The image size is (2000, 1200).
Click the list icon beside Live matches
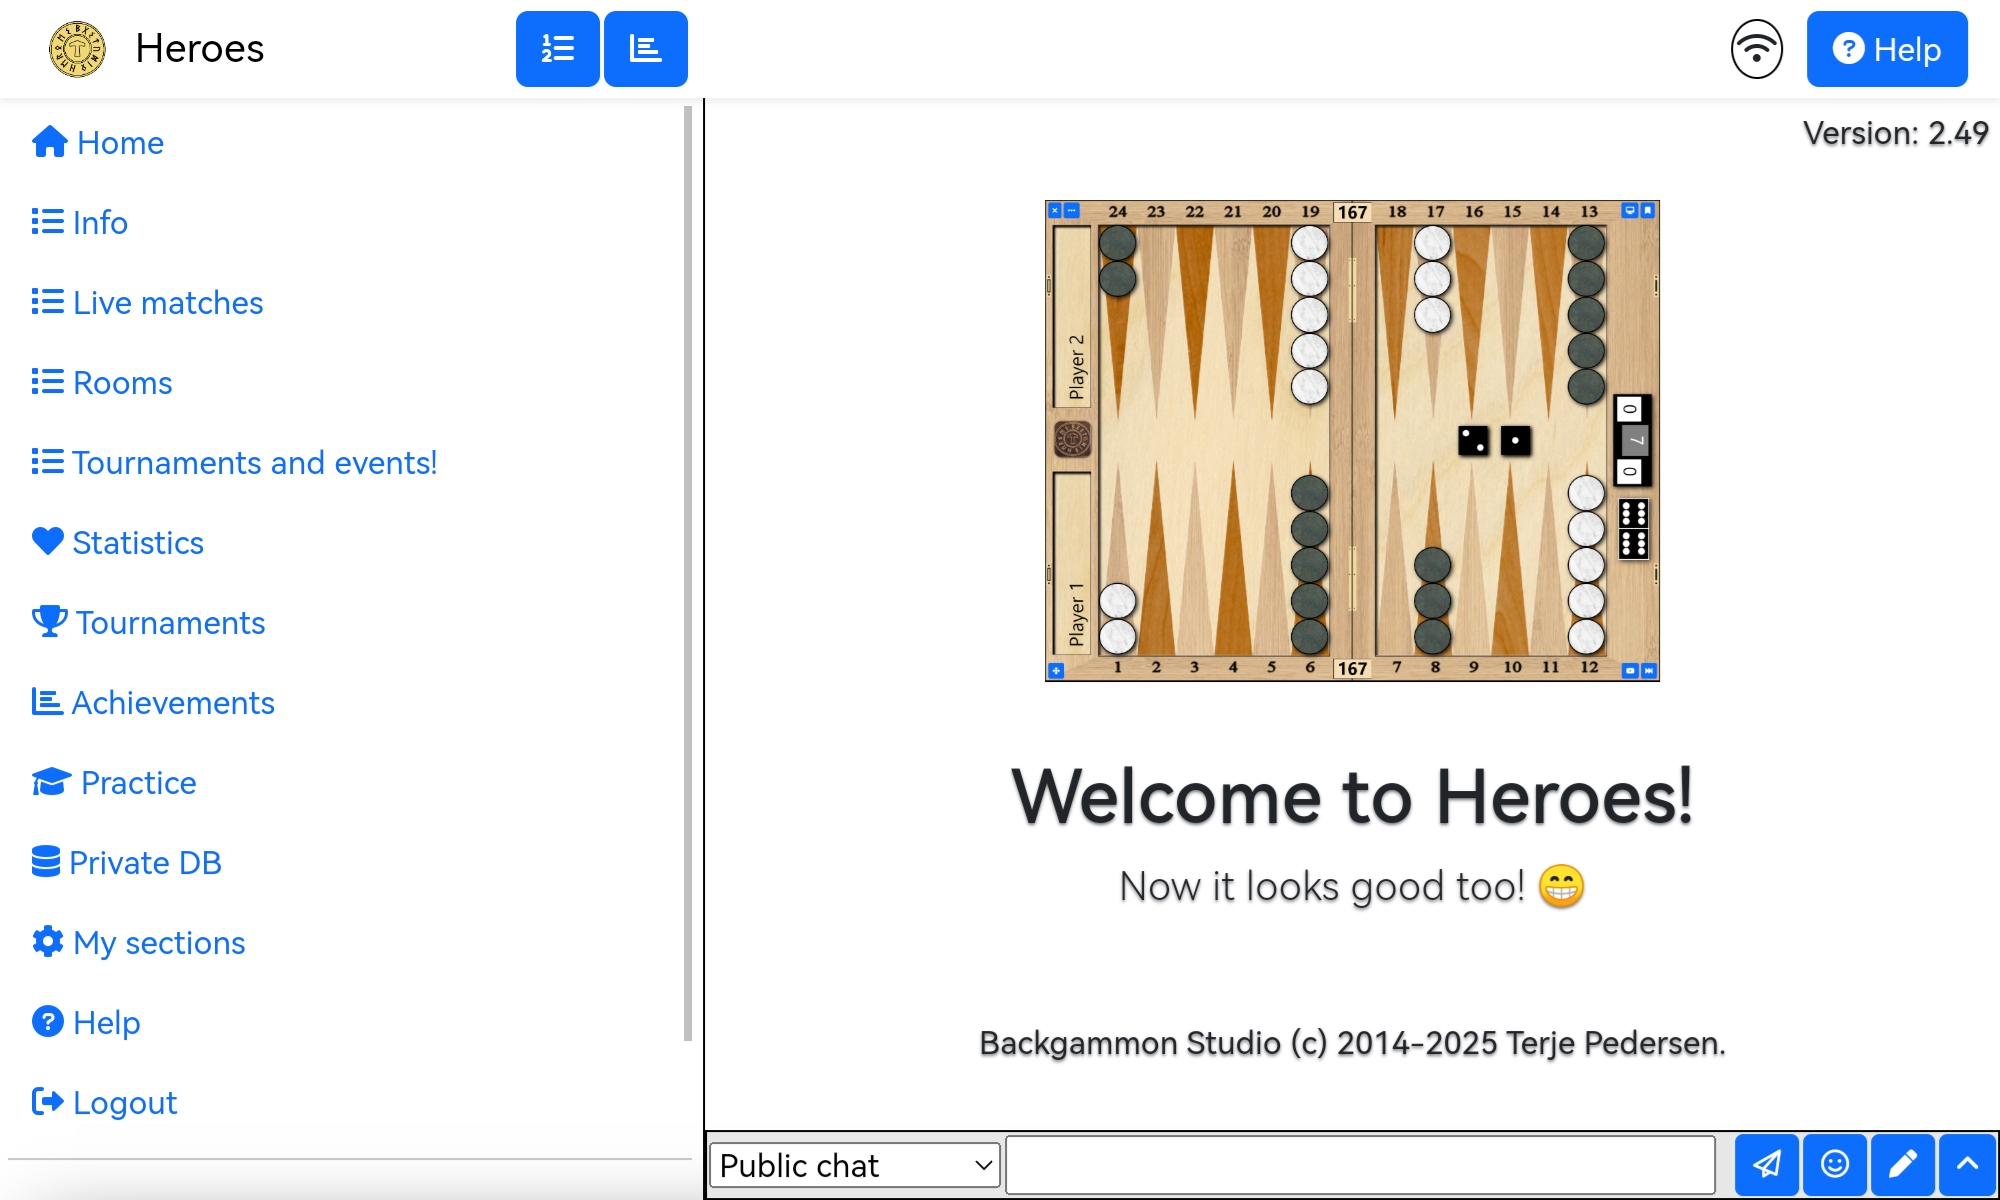point(48,301)
